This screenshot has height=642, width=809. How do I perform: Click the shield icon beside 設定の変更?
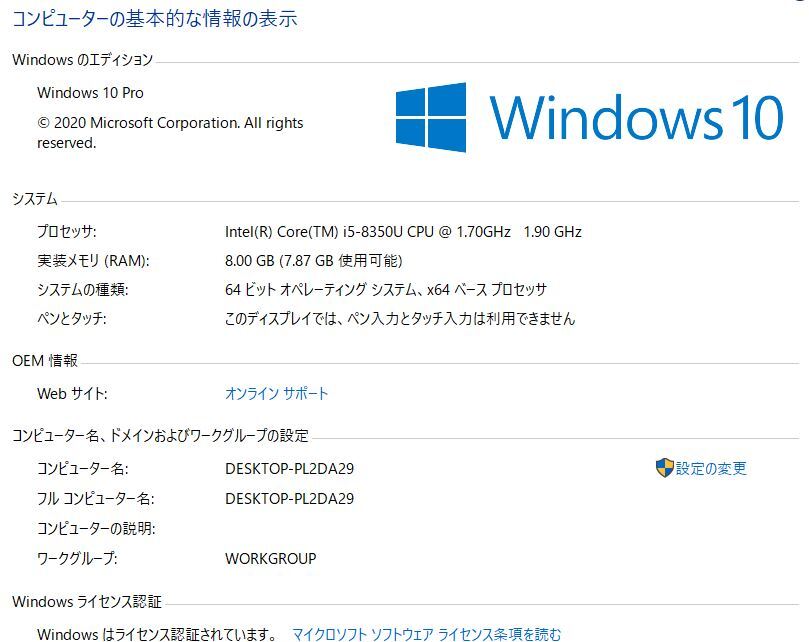click(665, 468)
